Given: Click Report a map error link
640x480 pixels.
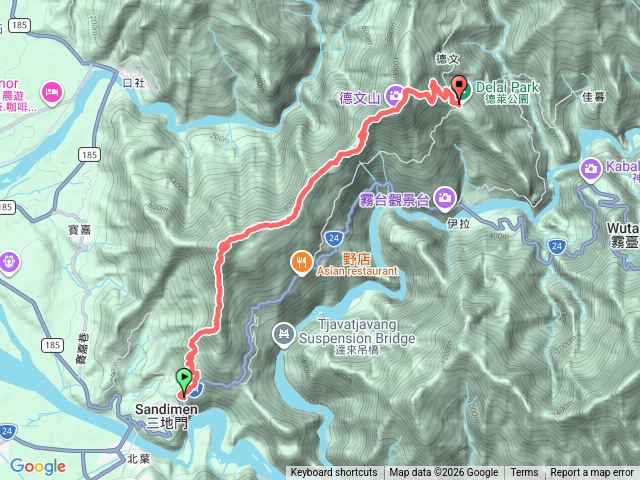Looking at the screenshot, I should point(592,473).
